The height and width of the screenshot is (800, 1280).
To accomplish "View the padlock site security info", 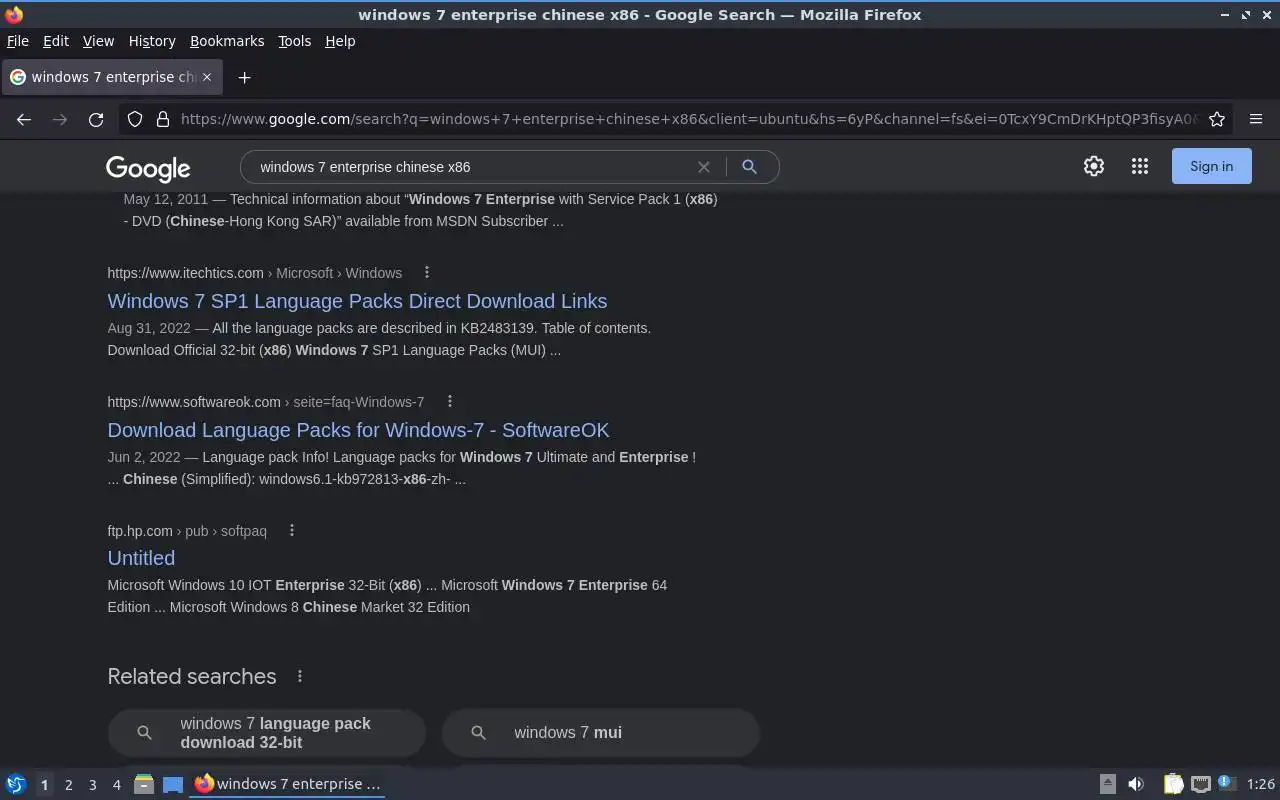I will click(x=163, y=119).
